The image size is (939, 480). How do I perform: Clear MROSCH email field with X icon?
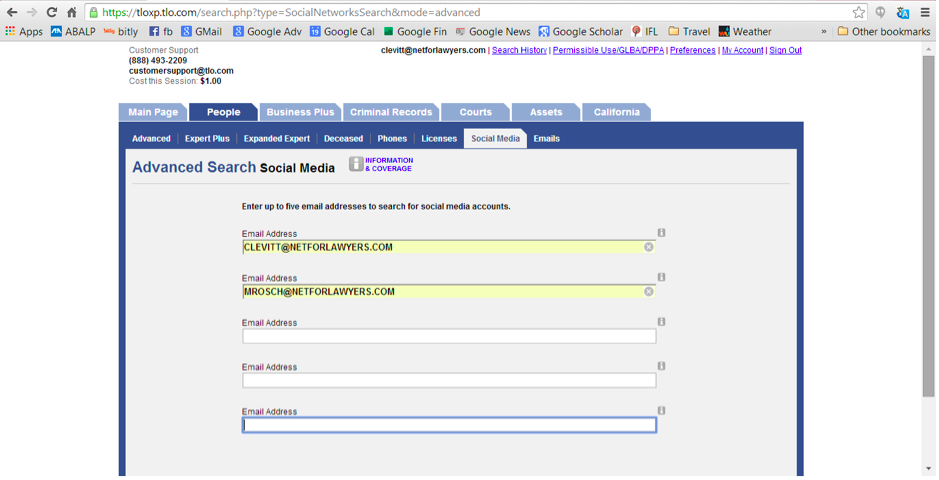point(649,291)
